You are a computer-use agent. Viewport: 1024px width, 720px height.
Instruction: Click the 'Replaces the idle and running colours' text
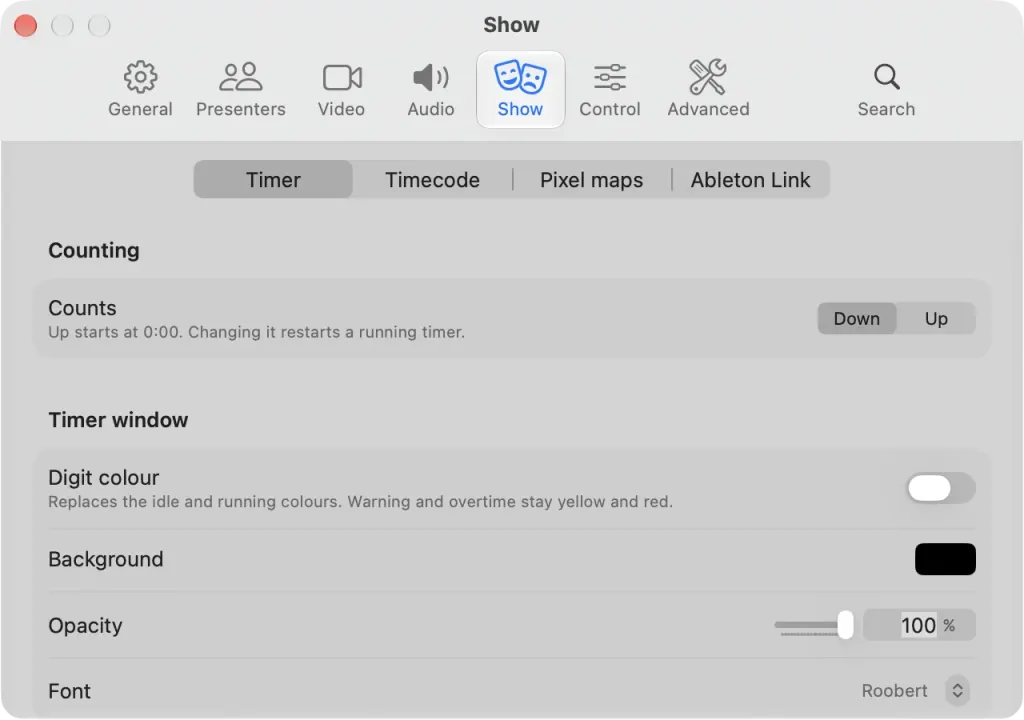[360, 501]
